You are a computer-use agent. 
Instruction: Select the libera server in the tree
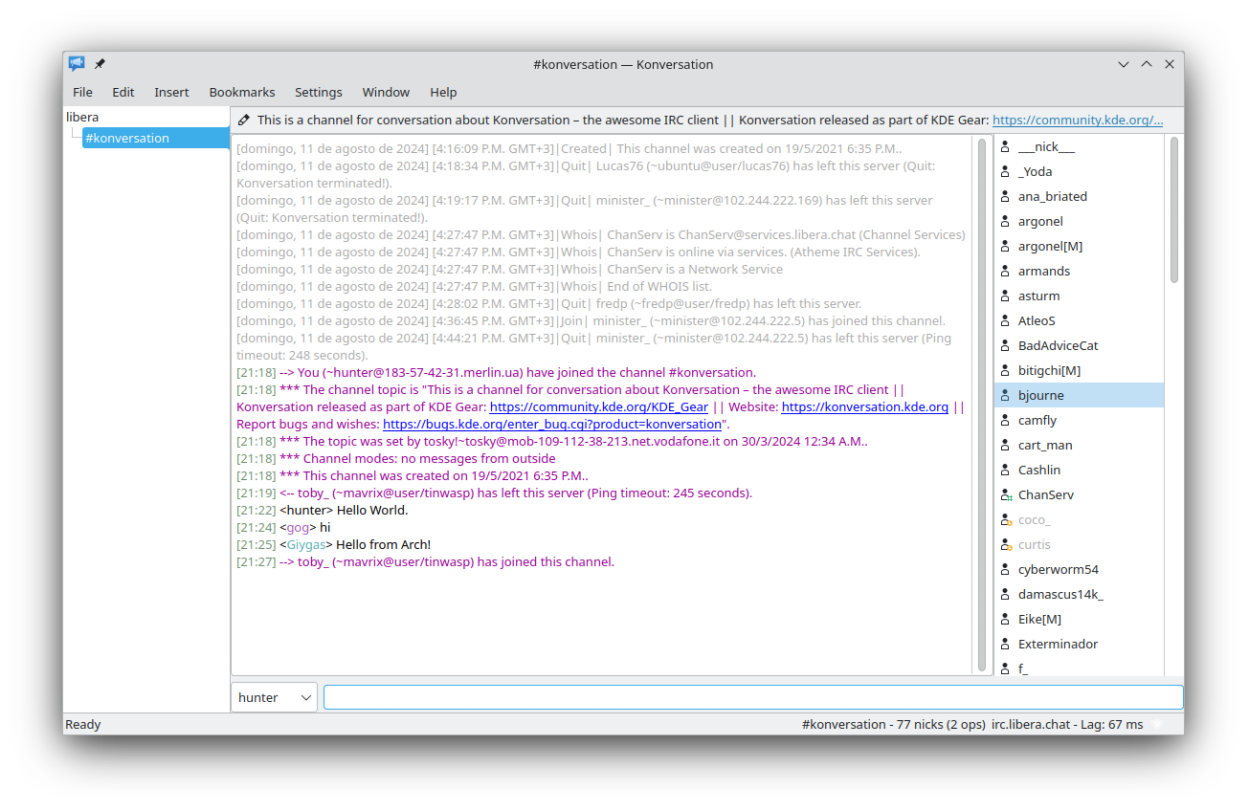83,117
